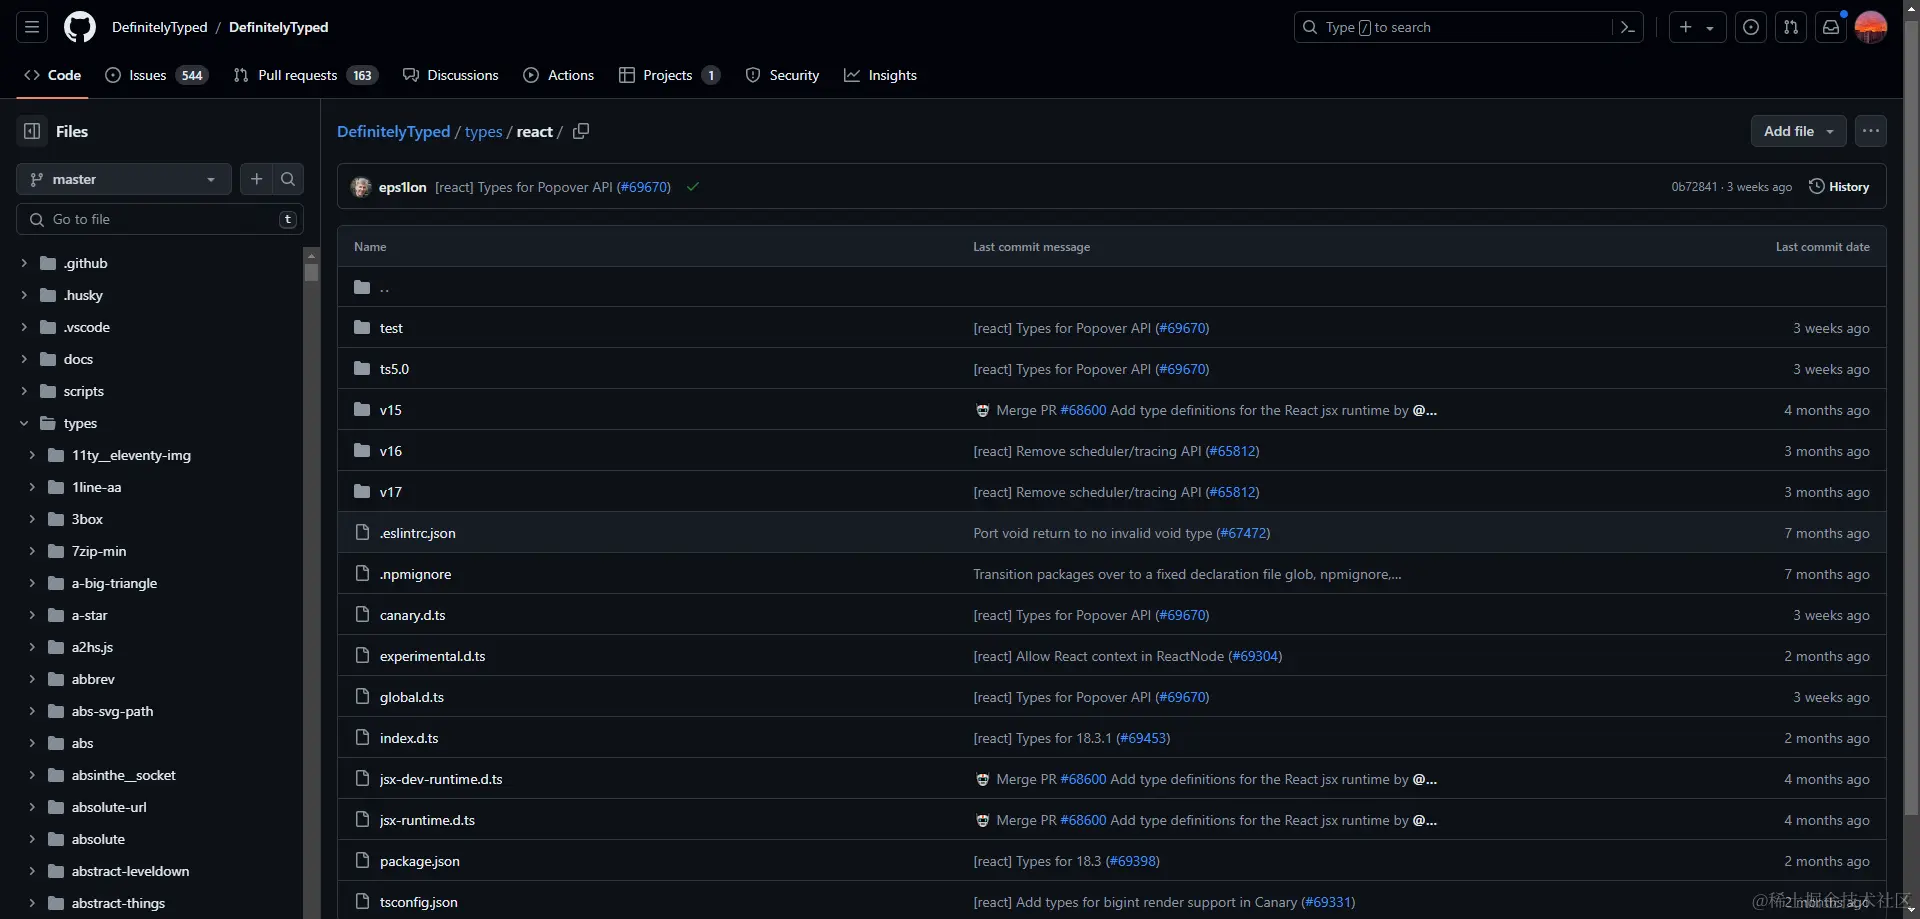This screenshot has width=1920, height=919.
Task: Switch to the Insights tab
Action: (x=880, y=75)
